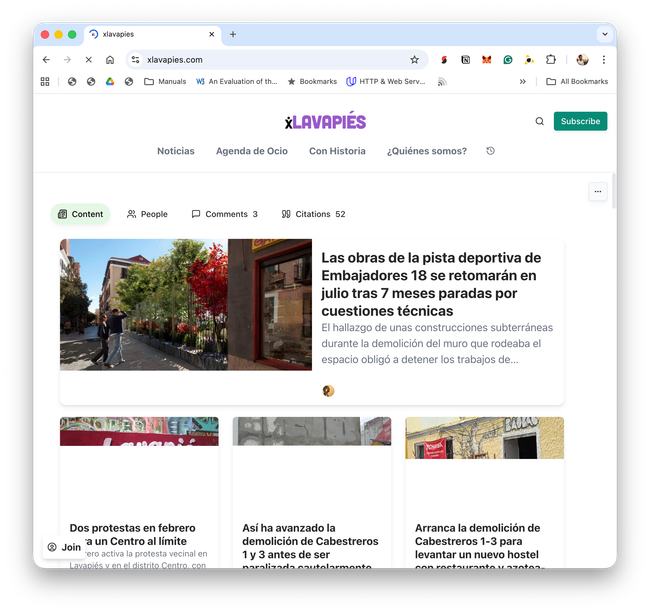Open the Embajadores 18 article photo
This screenshot has height=612, width=650.
pos(186,304)
